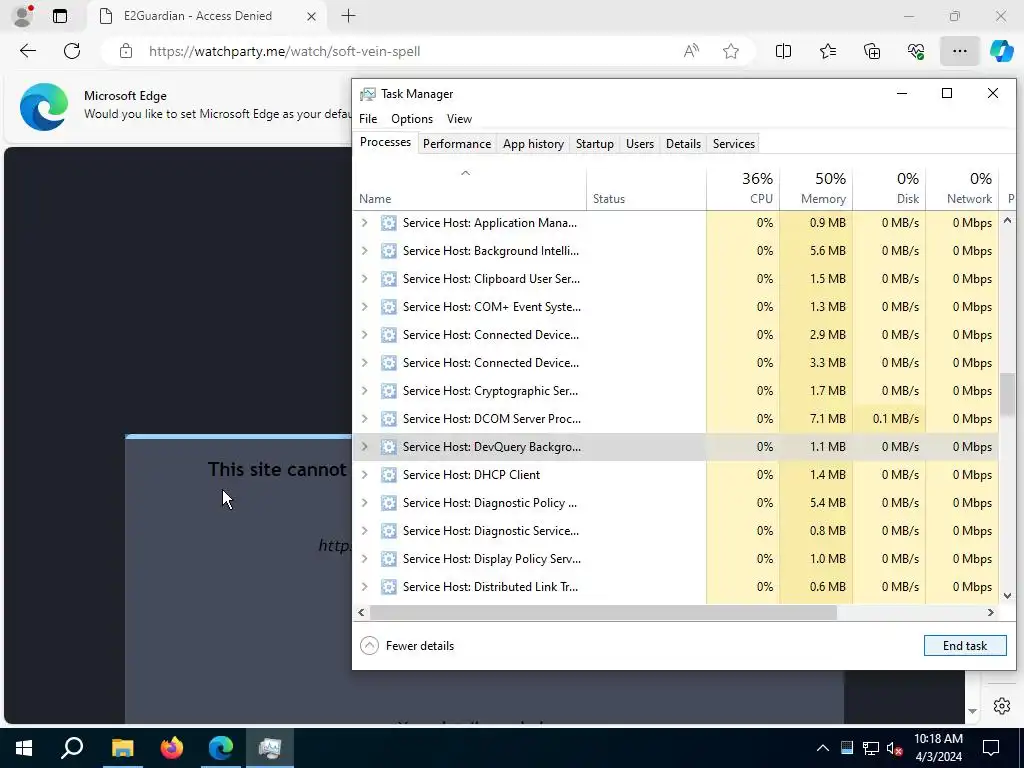The image size is (1024, 768).
Task: Click the Edge profile avatar icon
Action: (x=23, y=16)
